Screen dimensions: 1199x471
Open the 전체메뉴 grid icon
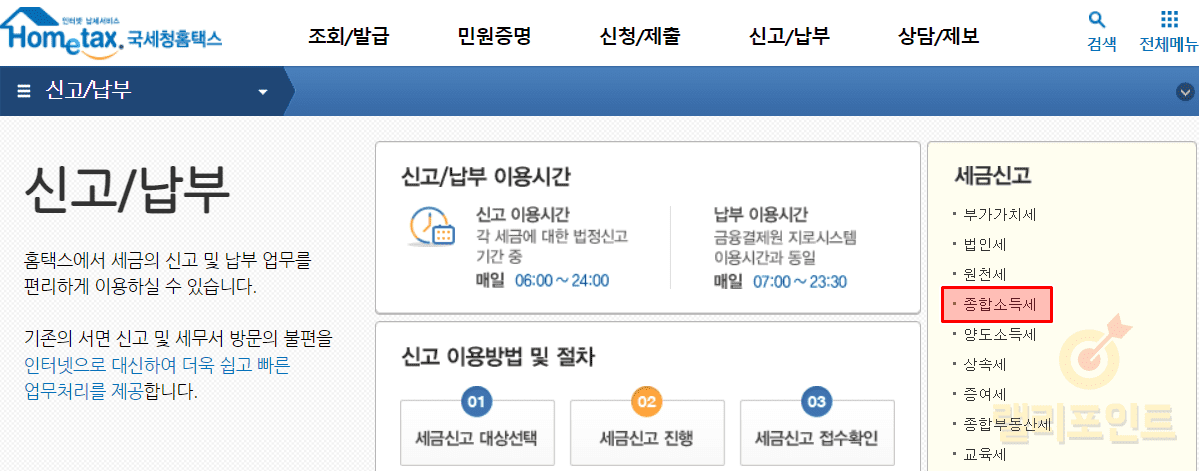[x=1169, y=19]
